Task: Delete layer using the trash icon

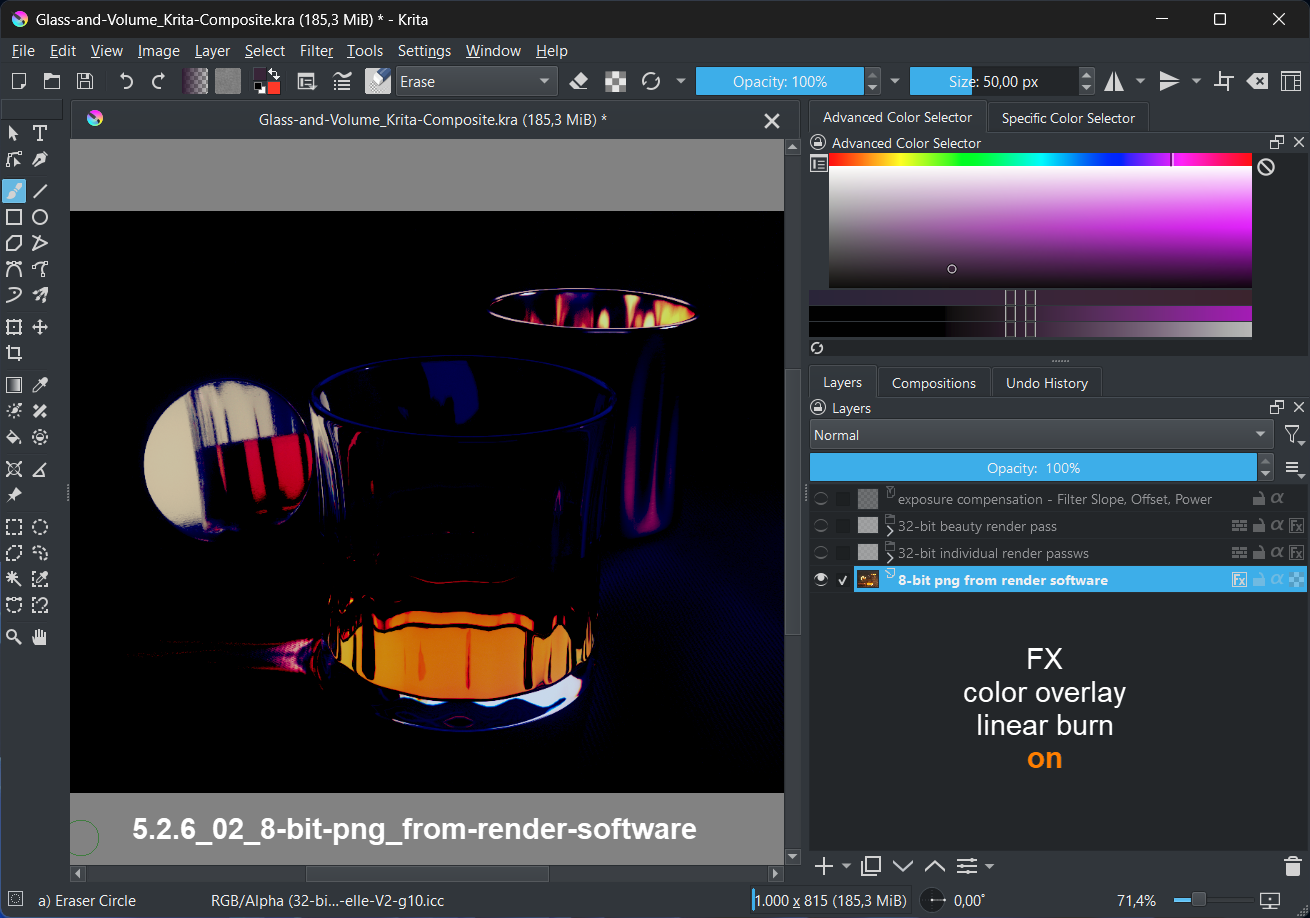Action: (1292, 866)
